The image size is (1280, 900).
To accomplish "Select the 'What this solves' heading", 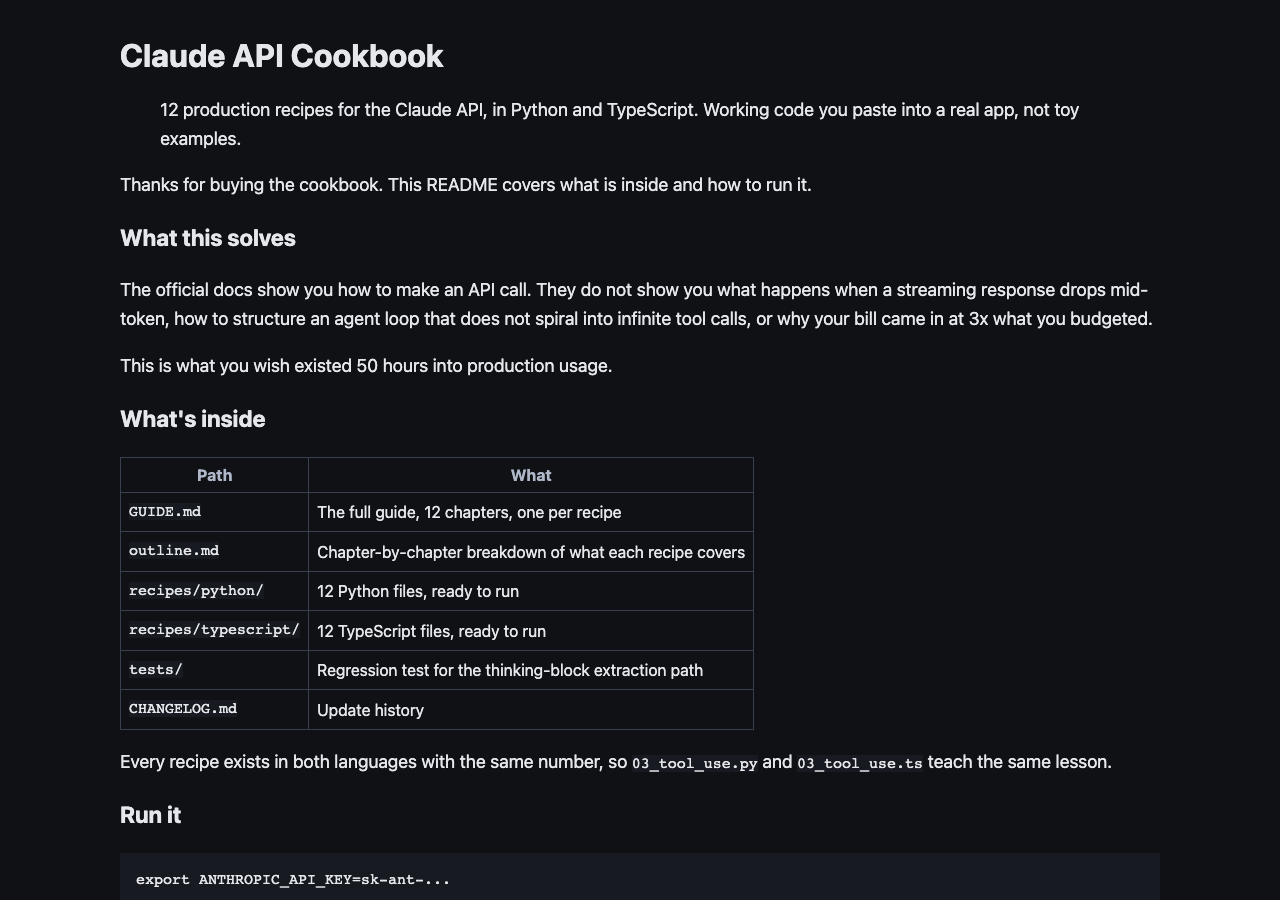I will [x=208, y=238].
